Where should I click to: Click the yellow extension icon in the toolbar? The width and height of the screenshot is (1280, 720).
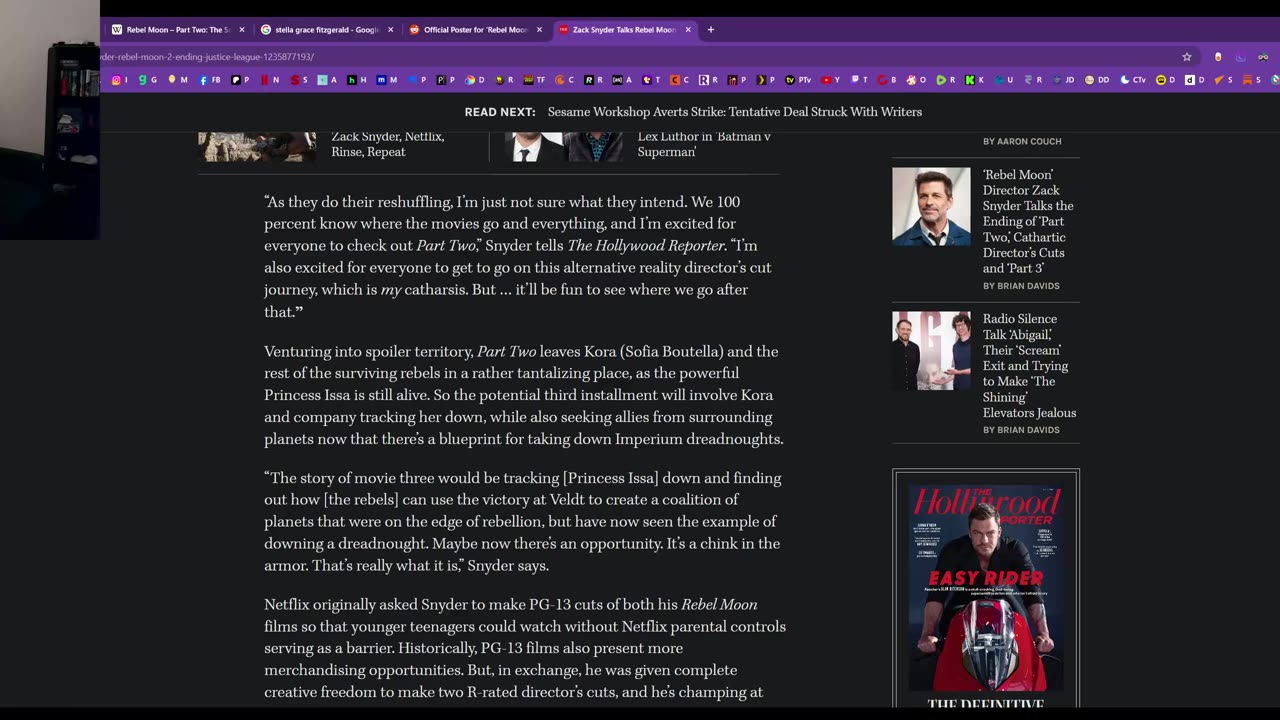[x=1218, y=57]
